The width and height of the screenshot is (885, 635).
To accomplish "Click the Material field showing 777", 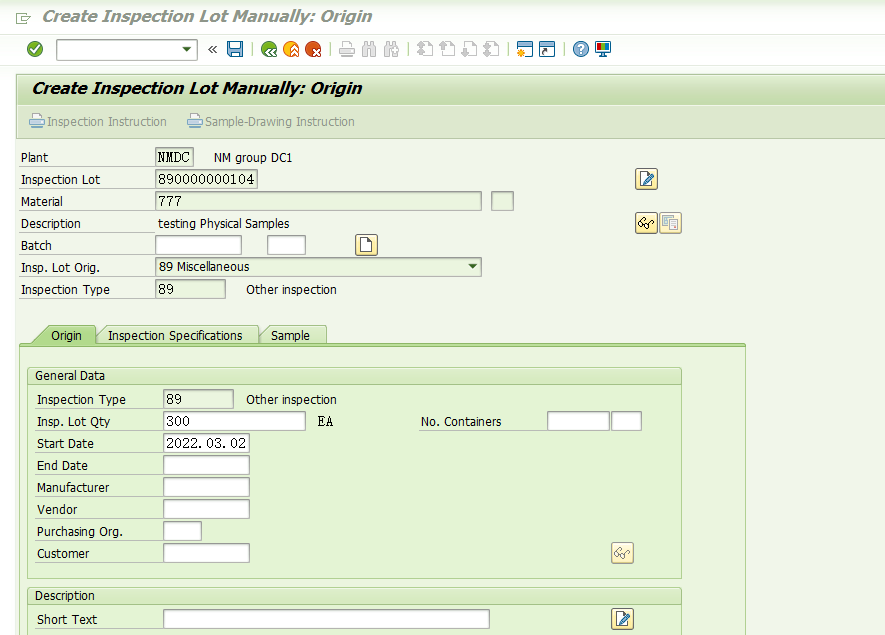I will pyautogui.click(x=318, y=201).
